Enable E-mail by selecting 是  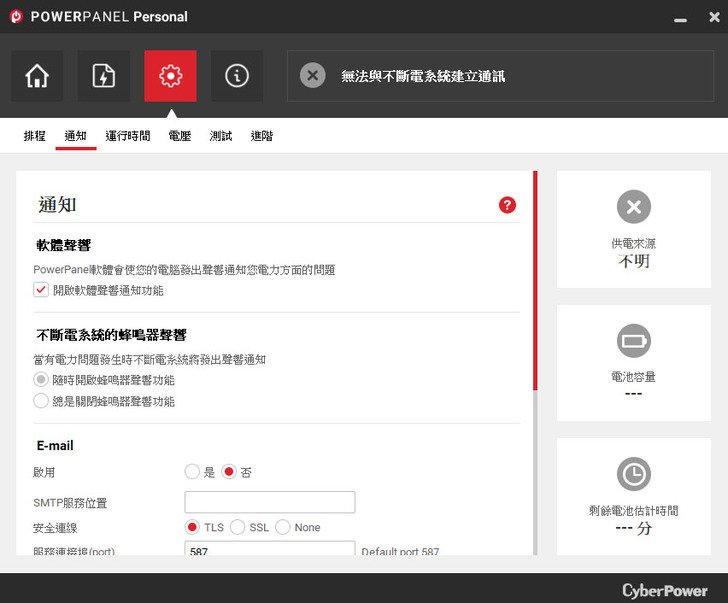tap(192, 471)
